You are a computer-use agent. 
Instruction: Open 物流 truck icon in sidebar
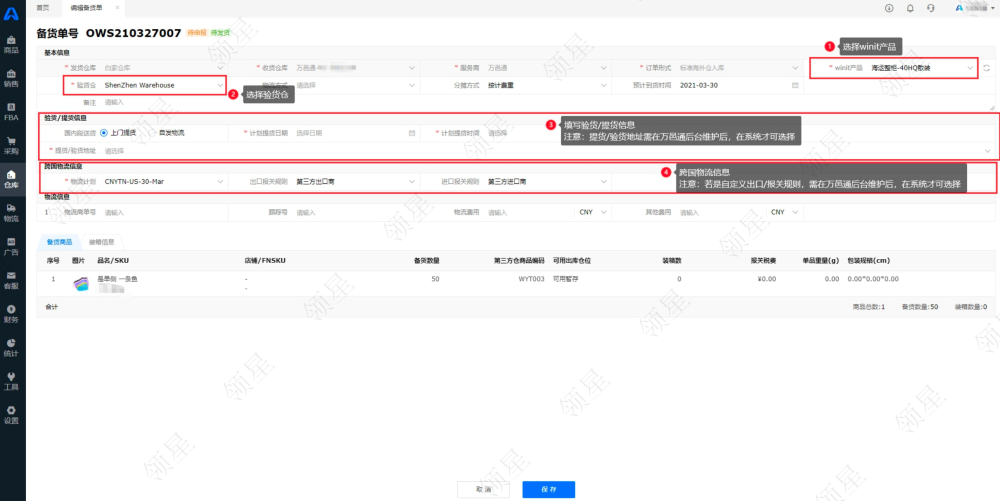tap(11, 213)
